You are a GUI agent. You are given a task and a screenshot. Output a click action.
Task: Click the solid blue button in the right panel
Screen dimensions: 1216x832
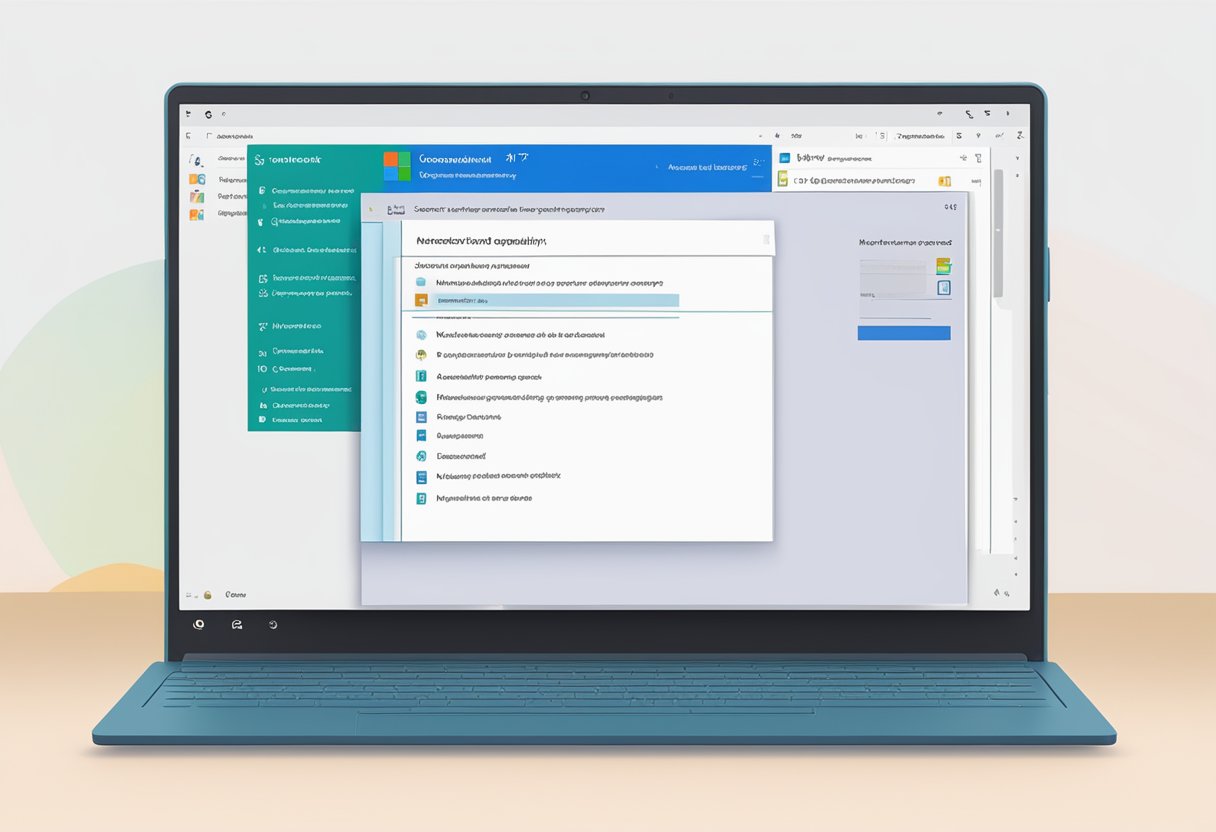(903, 333)
